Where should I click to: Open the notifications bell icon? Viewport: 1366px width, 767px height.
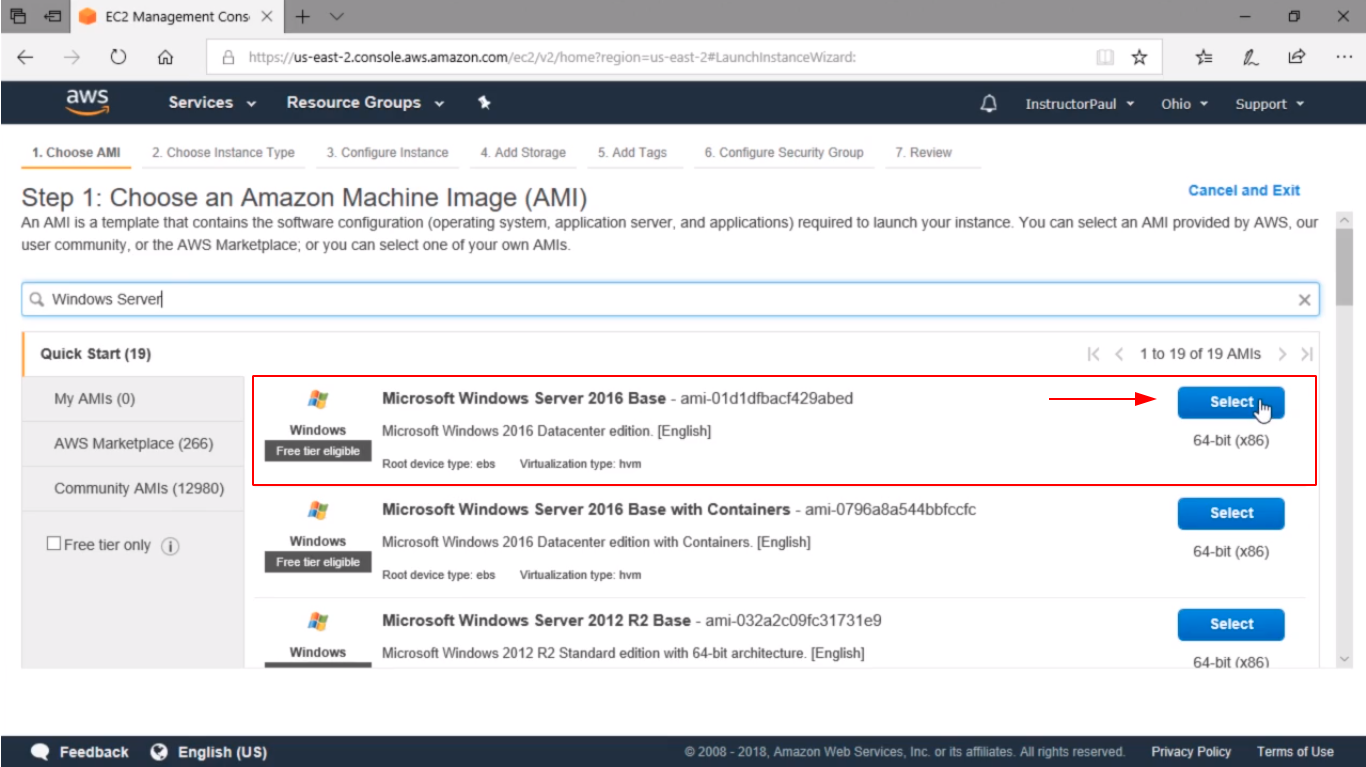[989, 104]
